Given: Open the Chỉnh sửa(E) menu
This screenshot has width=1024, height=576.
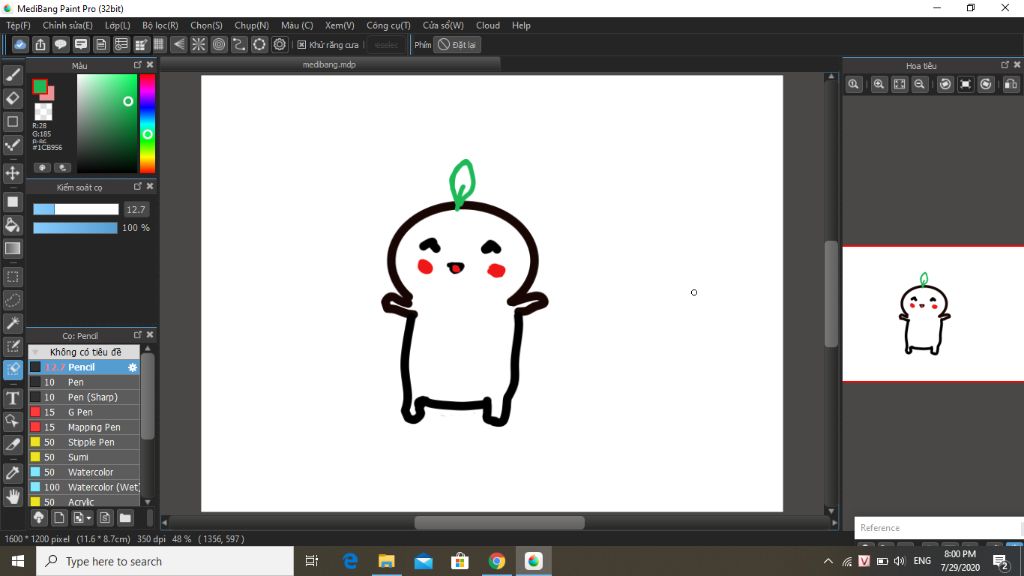Looking at the screenshot, I should (67, 25).
